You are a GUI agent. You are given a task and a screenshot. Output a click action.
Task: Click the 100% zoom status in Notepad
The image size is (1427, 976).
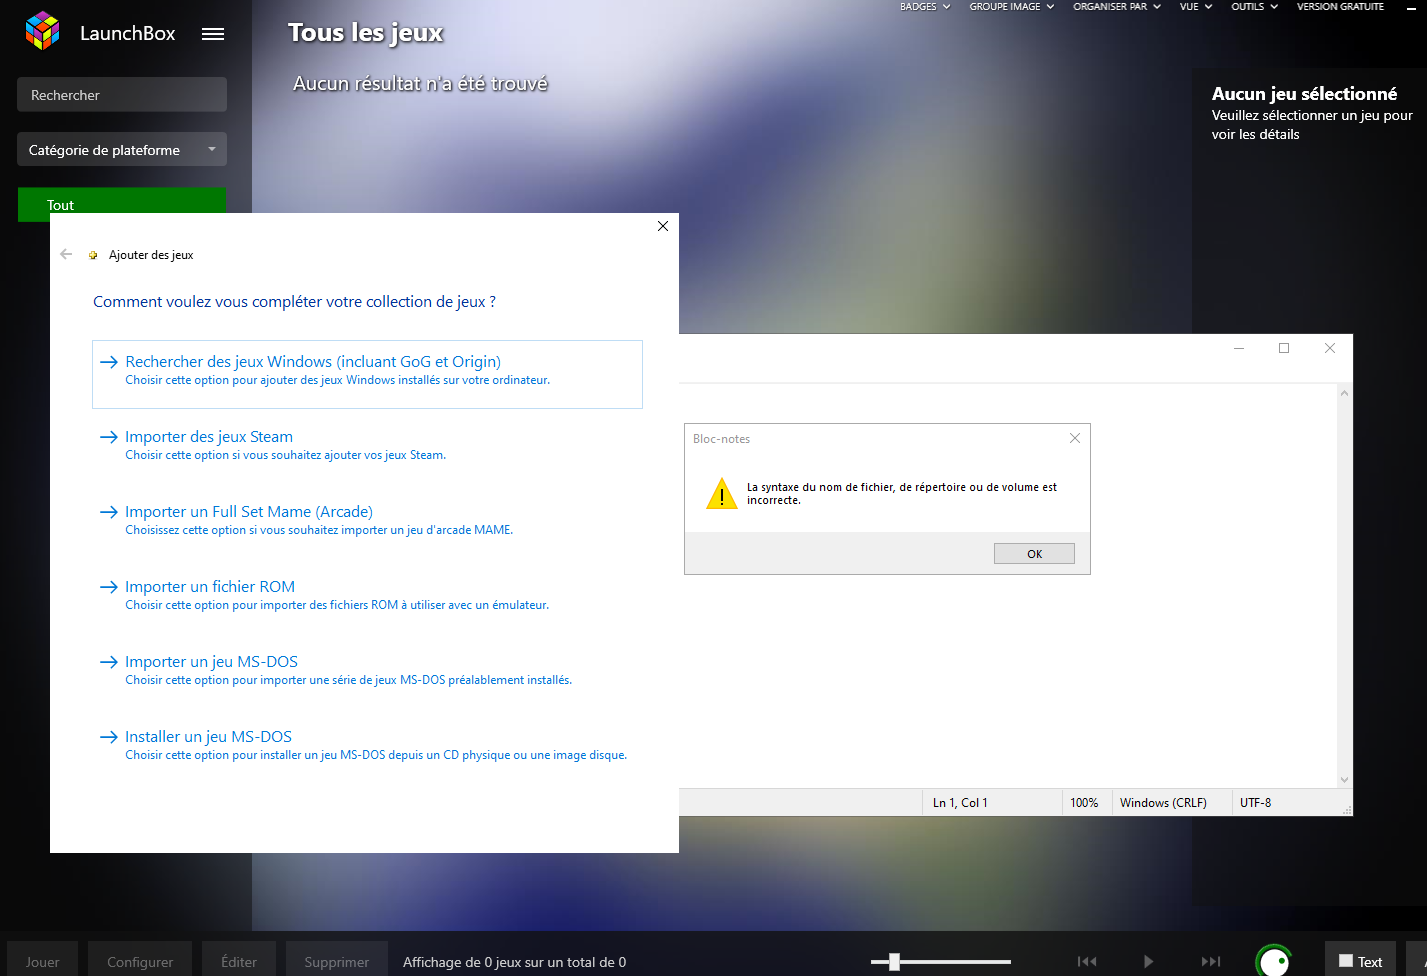[1084, 803]
